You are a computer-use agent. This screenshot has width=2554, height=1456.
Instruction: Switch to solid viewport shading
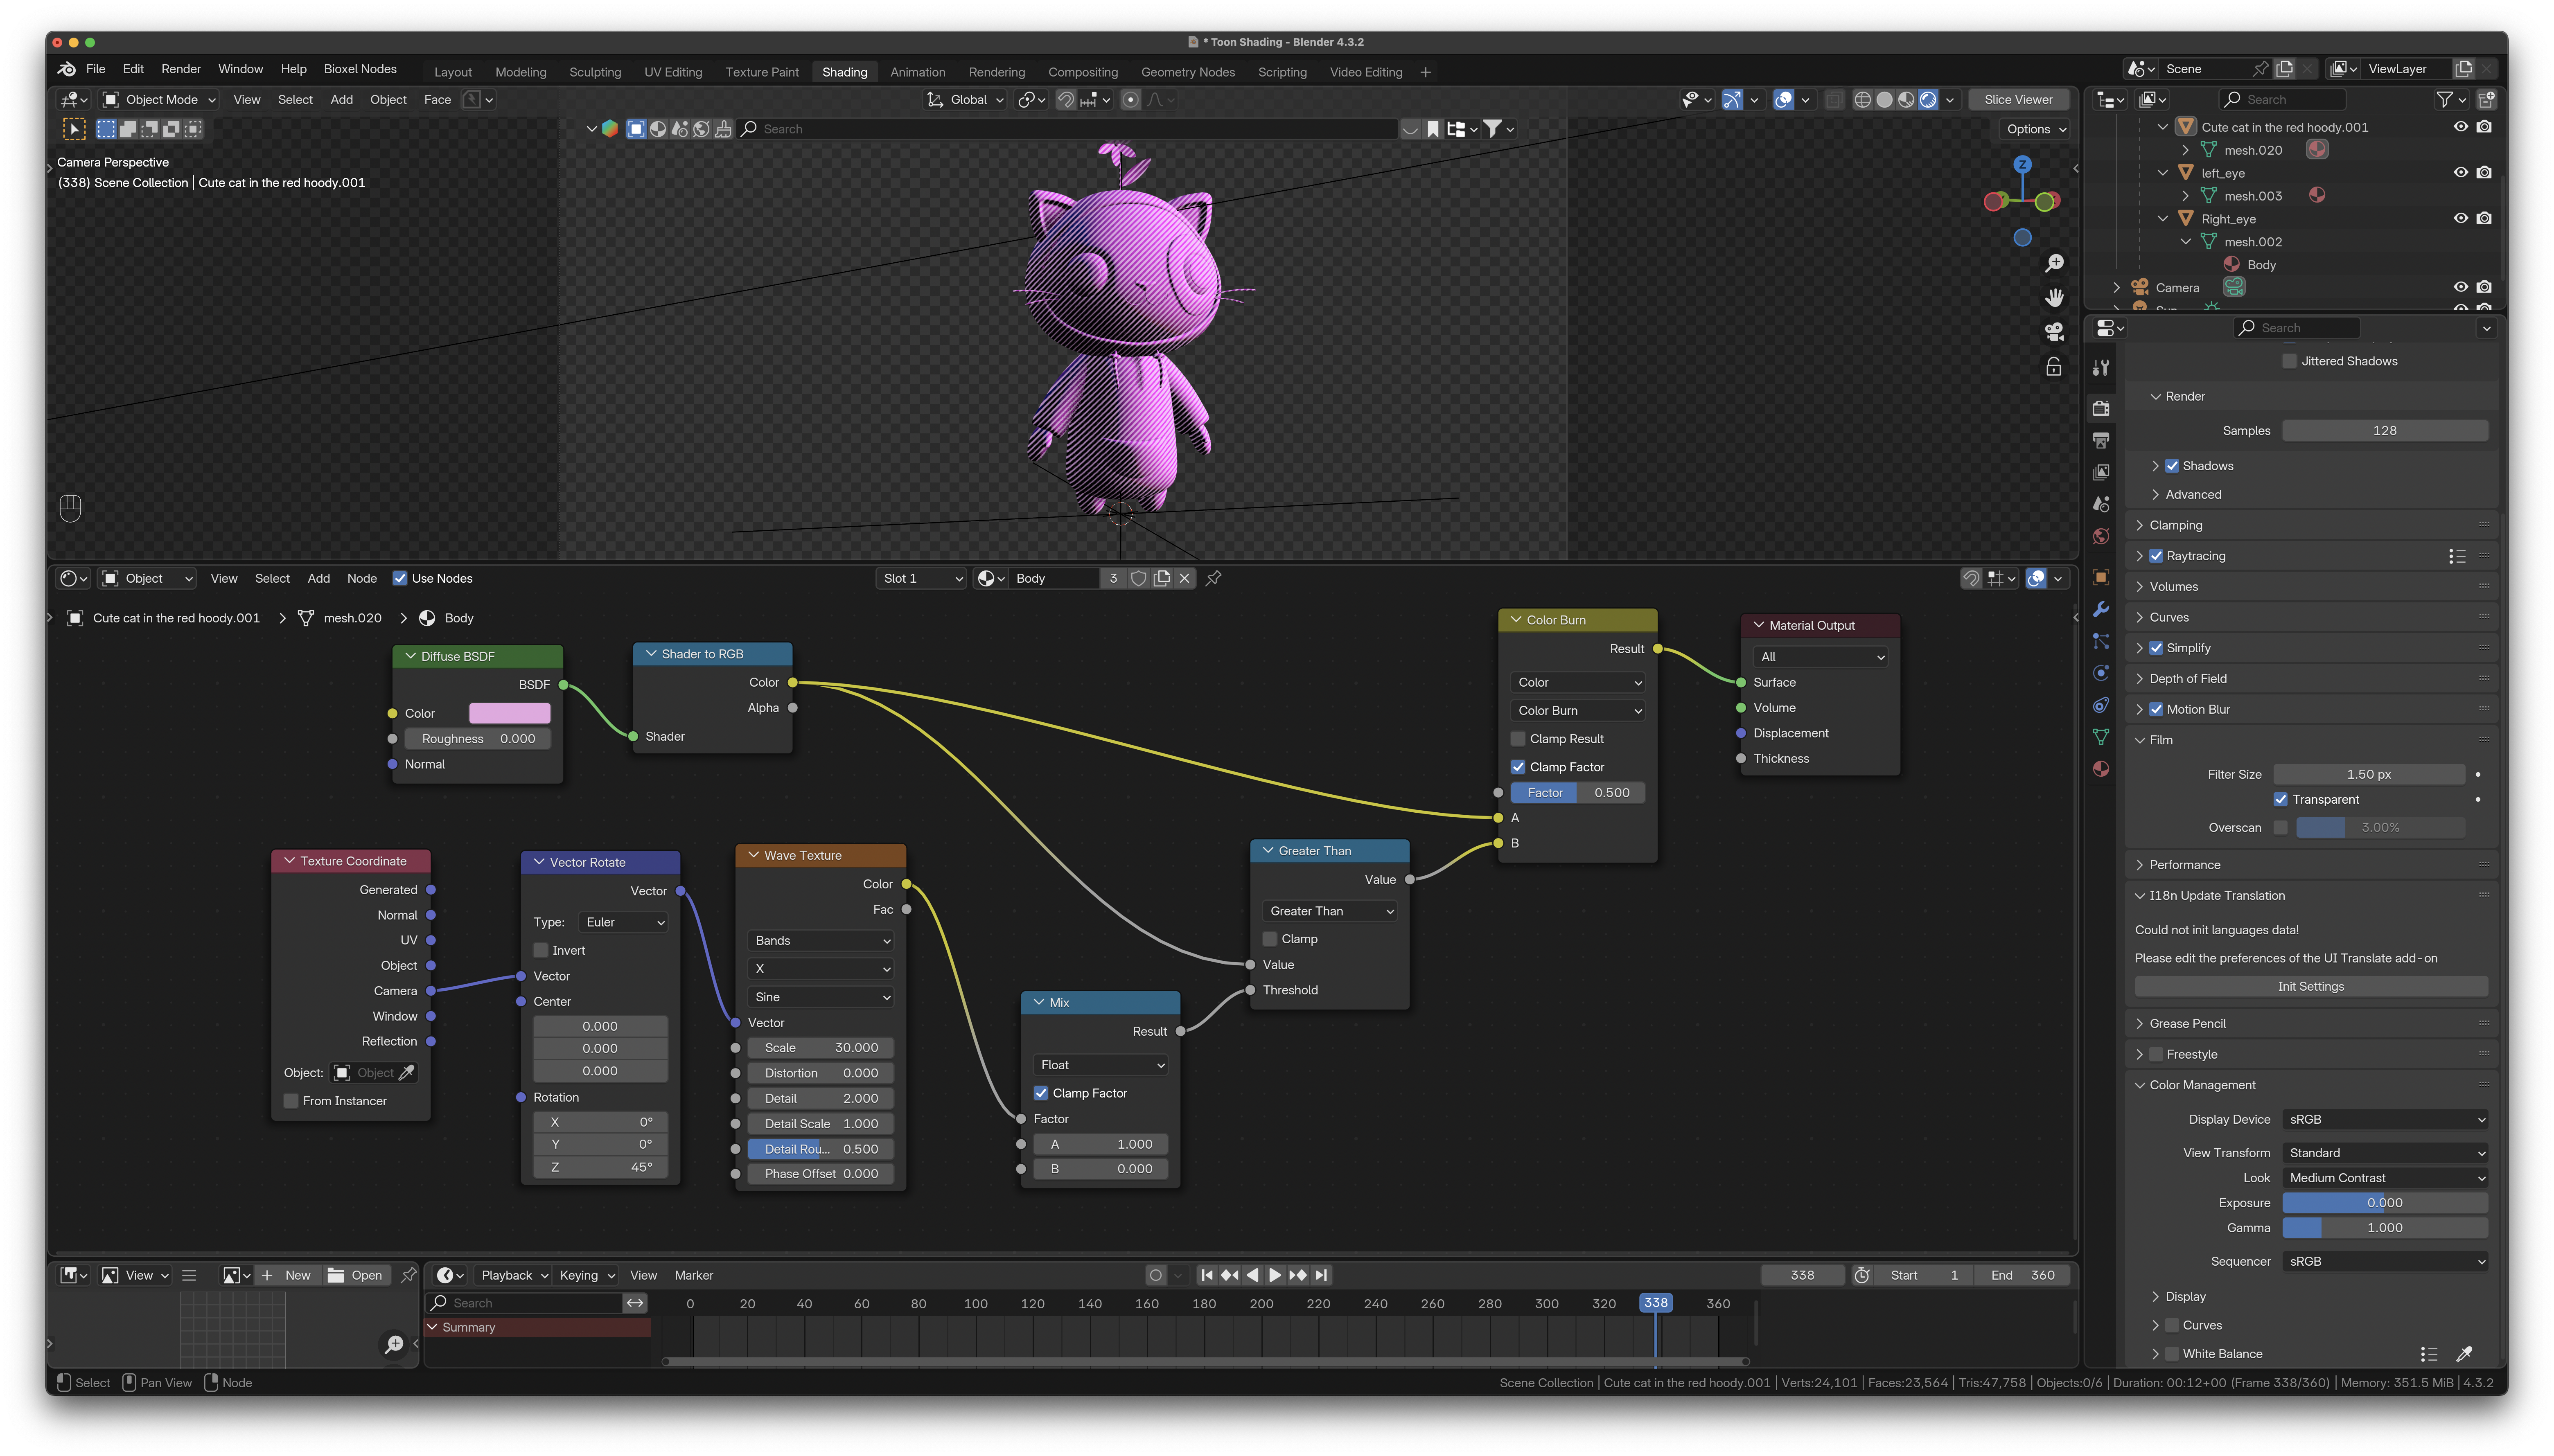coord(1884,100)
